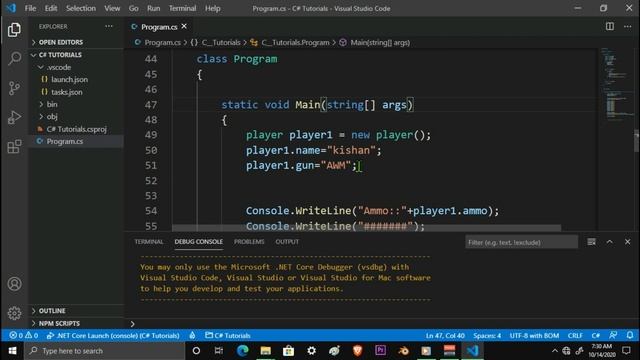640x360 pixels.
Task: Switch to the Debug Console tab
Action: pyautogui.click(x=198, y=242)
